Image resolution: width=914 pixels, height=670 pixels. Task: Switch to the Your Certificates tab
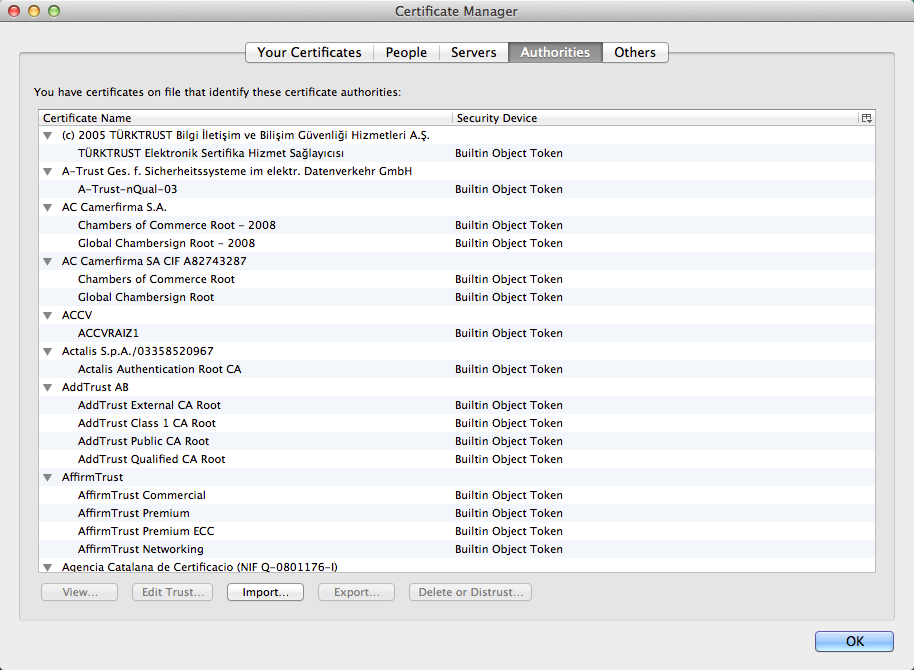(309, 52)
